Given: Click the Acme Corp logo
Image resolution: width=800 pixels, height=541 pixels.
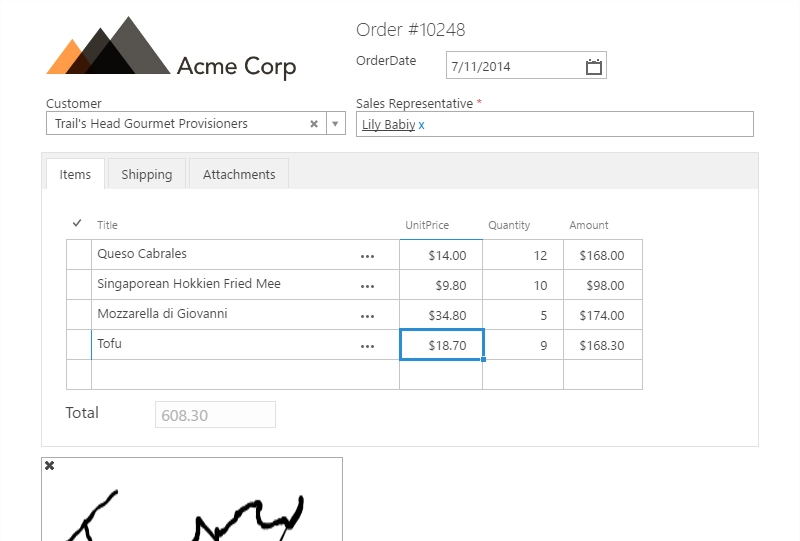Looking at the screenshot, I should pyautogui.click(x=171, y=50).
